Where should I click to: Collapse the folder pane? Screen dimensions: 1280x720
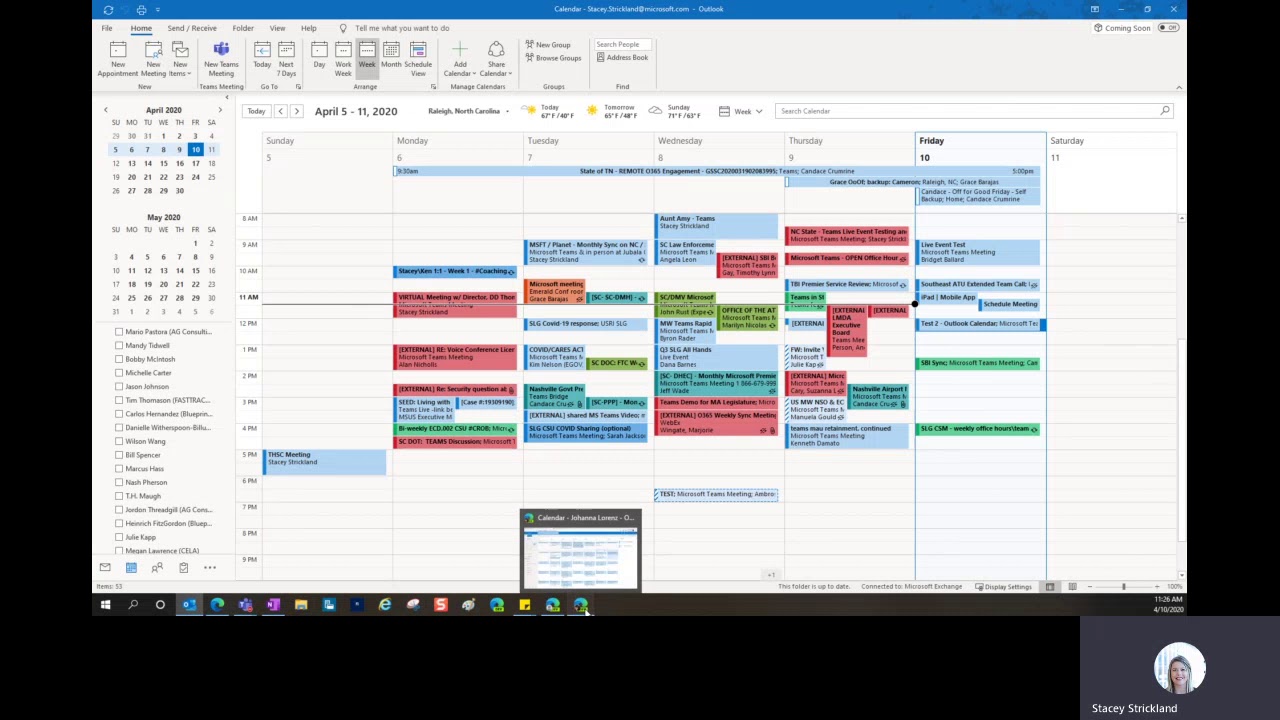click(226, 98)
